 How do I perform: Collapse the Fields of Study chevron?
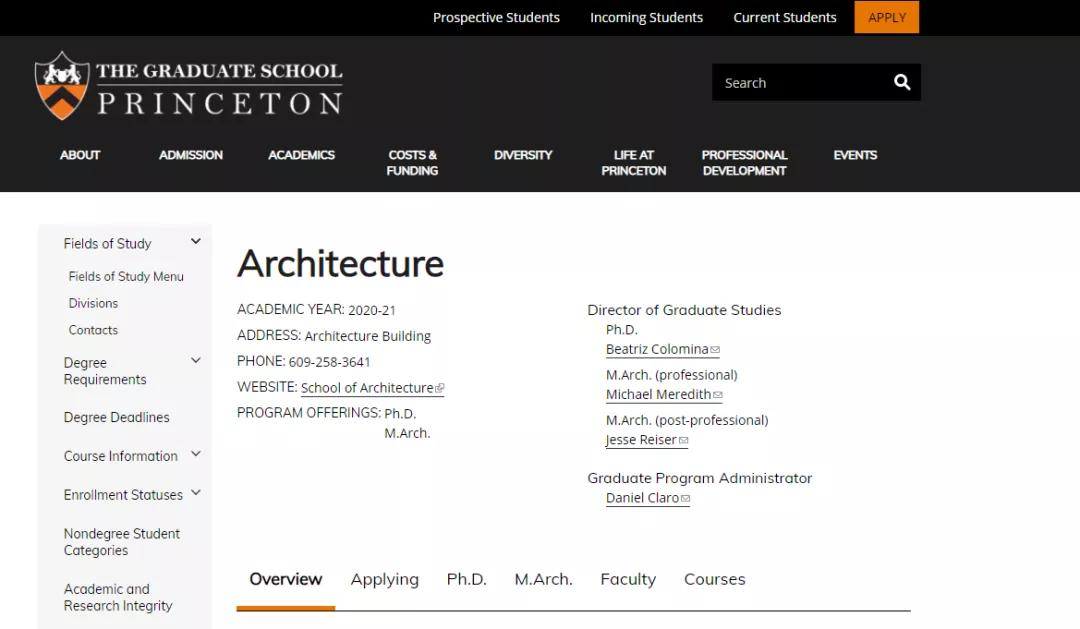click(x=196, y=242)
